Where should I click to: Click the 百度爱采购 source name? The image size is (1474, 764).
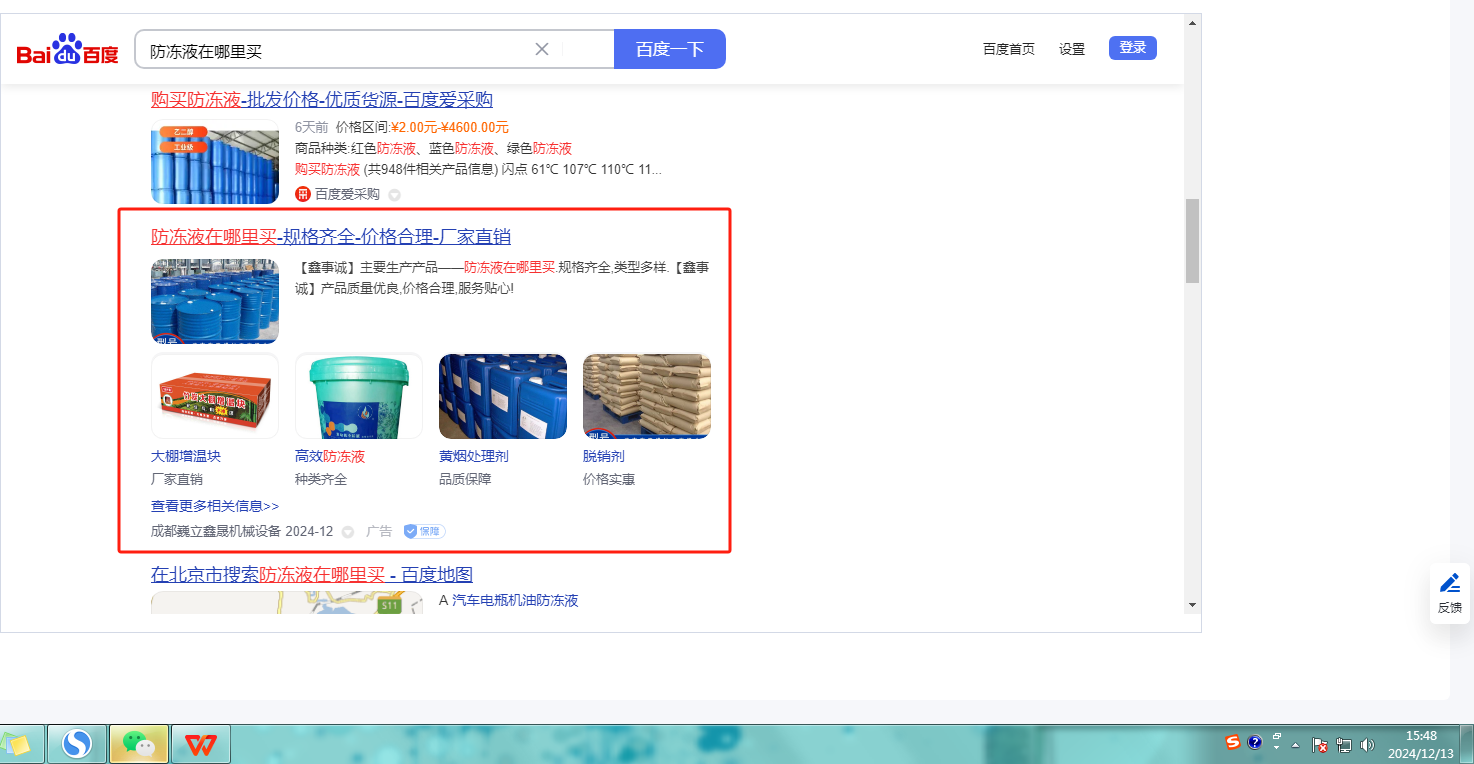[x=347, y=194]
